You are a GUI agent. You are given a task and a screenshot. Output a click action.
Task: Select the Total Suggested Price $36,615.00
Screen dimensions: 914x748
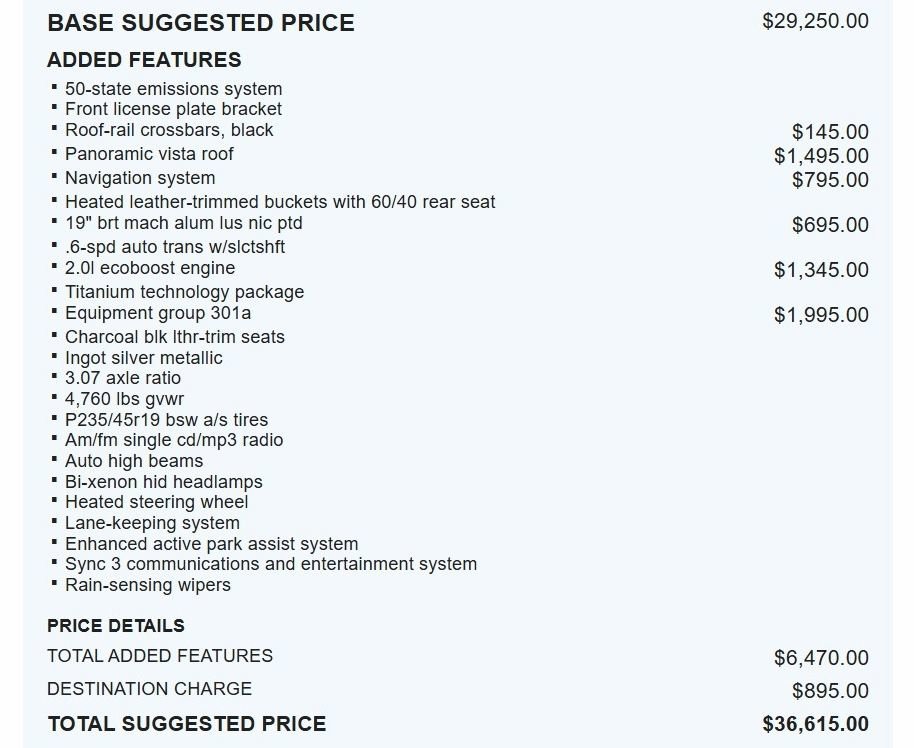click(815, 724)
